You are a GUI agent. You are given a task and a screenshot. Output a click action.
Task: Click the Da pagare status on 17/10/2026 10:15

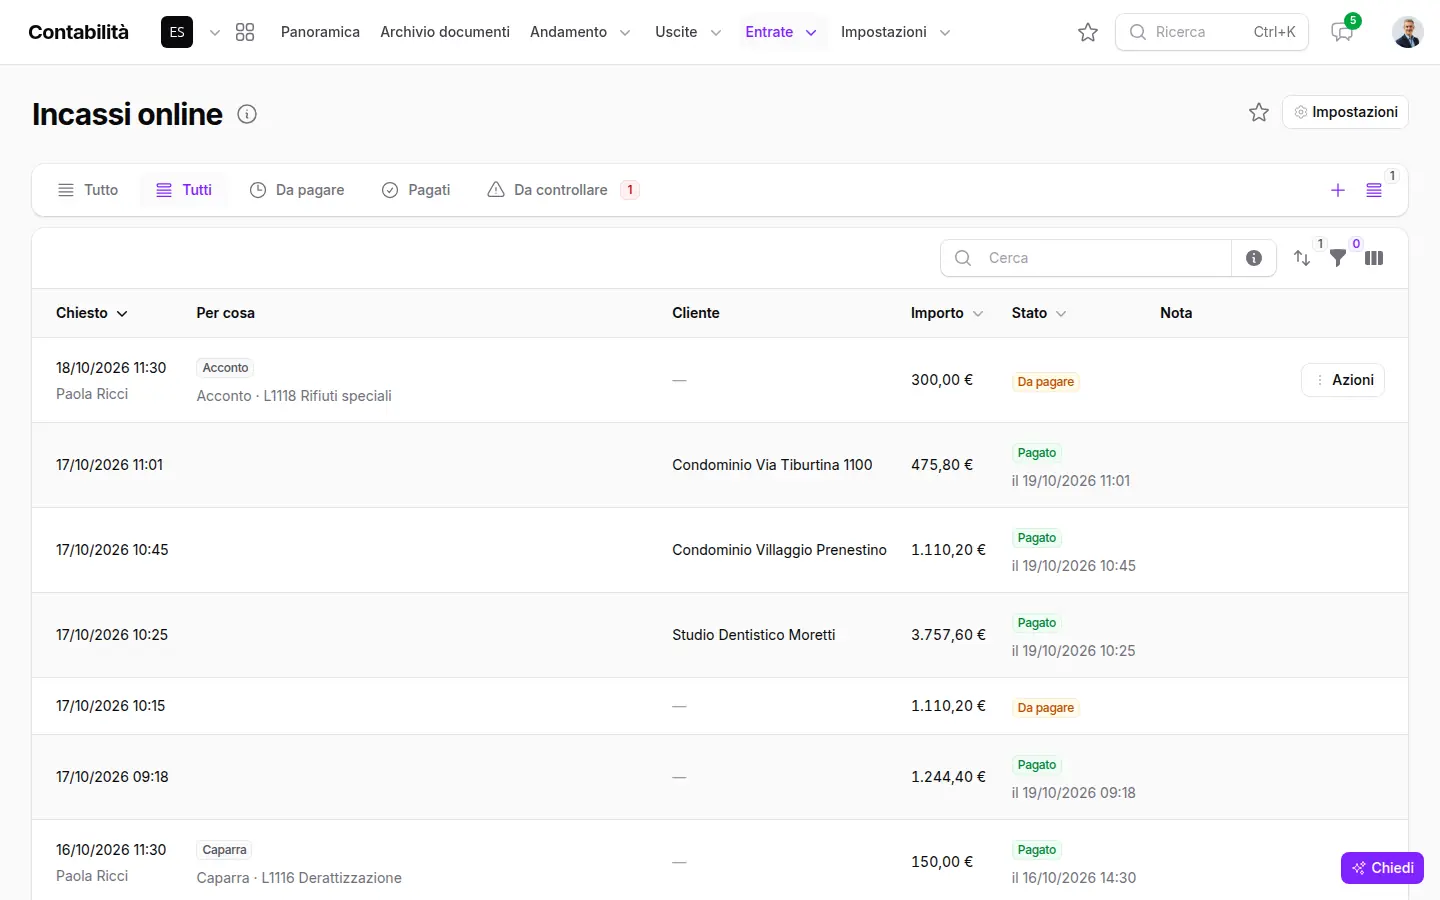pos(1046,708)
